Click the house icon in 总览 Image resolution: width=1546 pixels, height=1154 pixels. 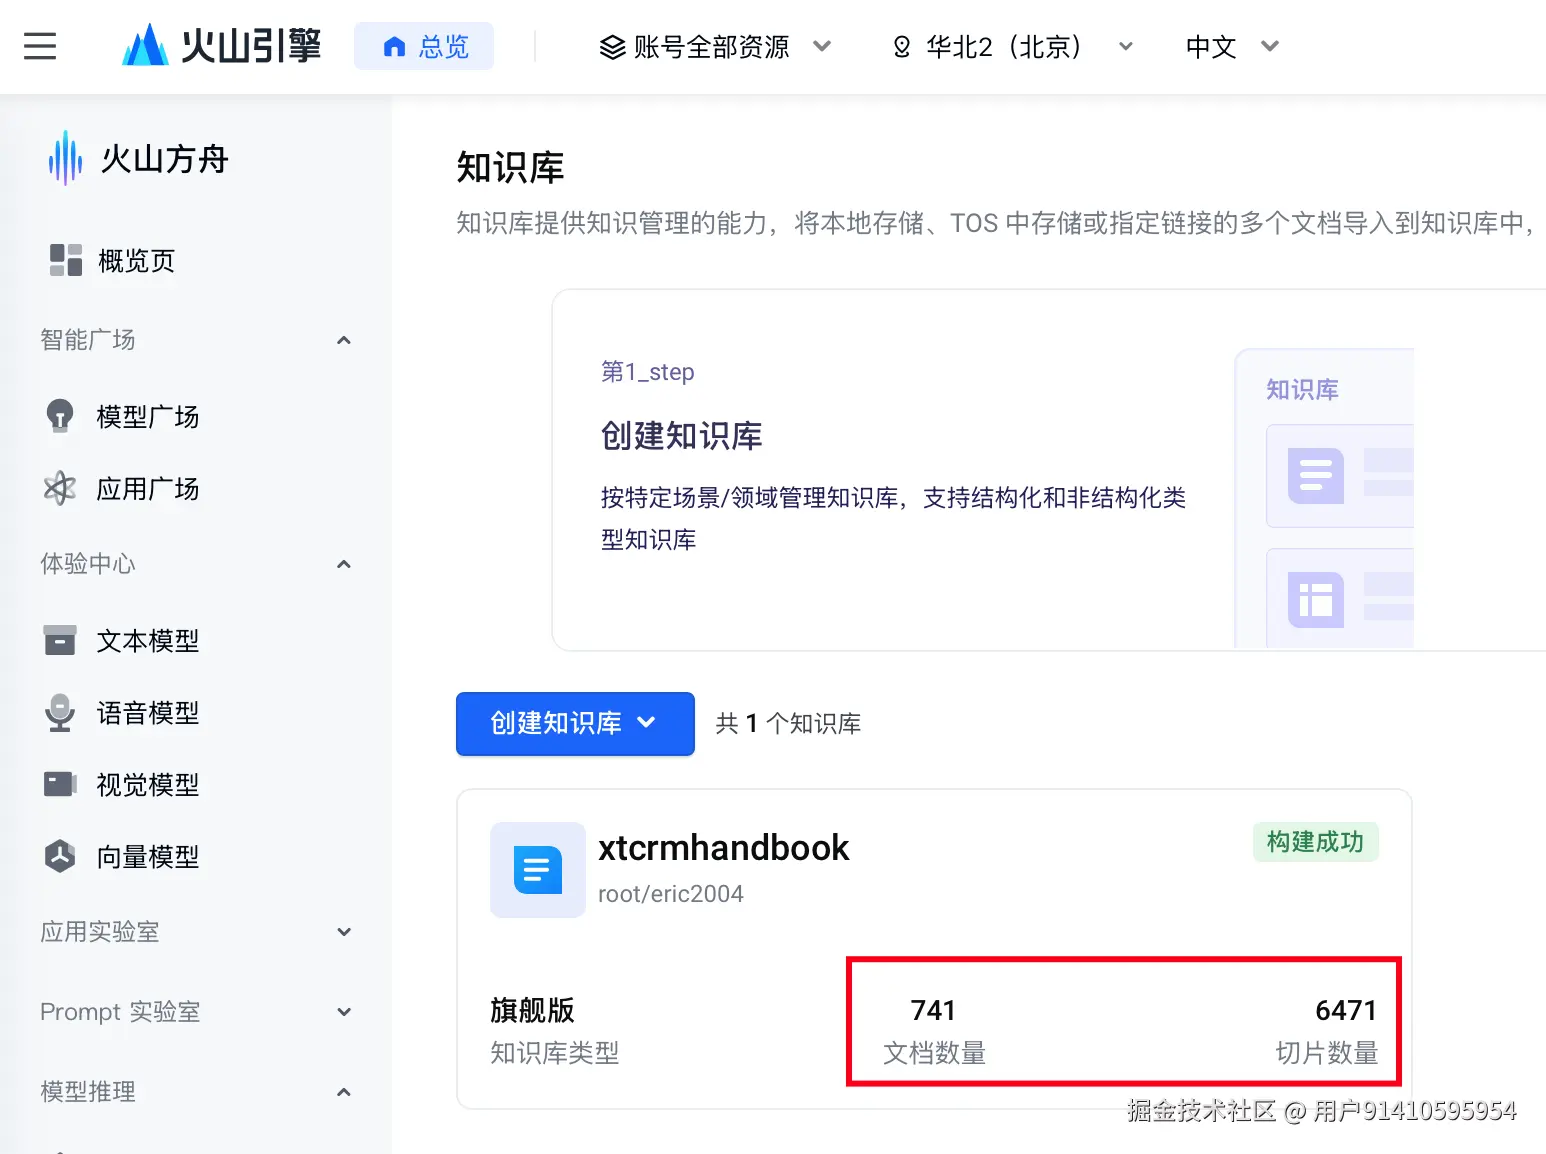[x=395, y=46]
